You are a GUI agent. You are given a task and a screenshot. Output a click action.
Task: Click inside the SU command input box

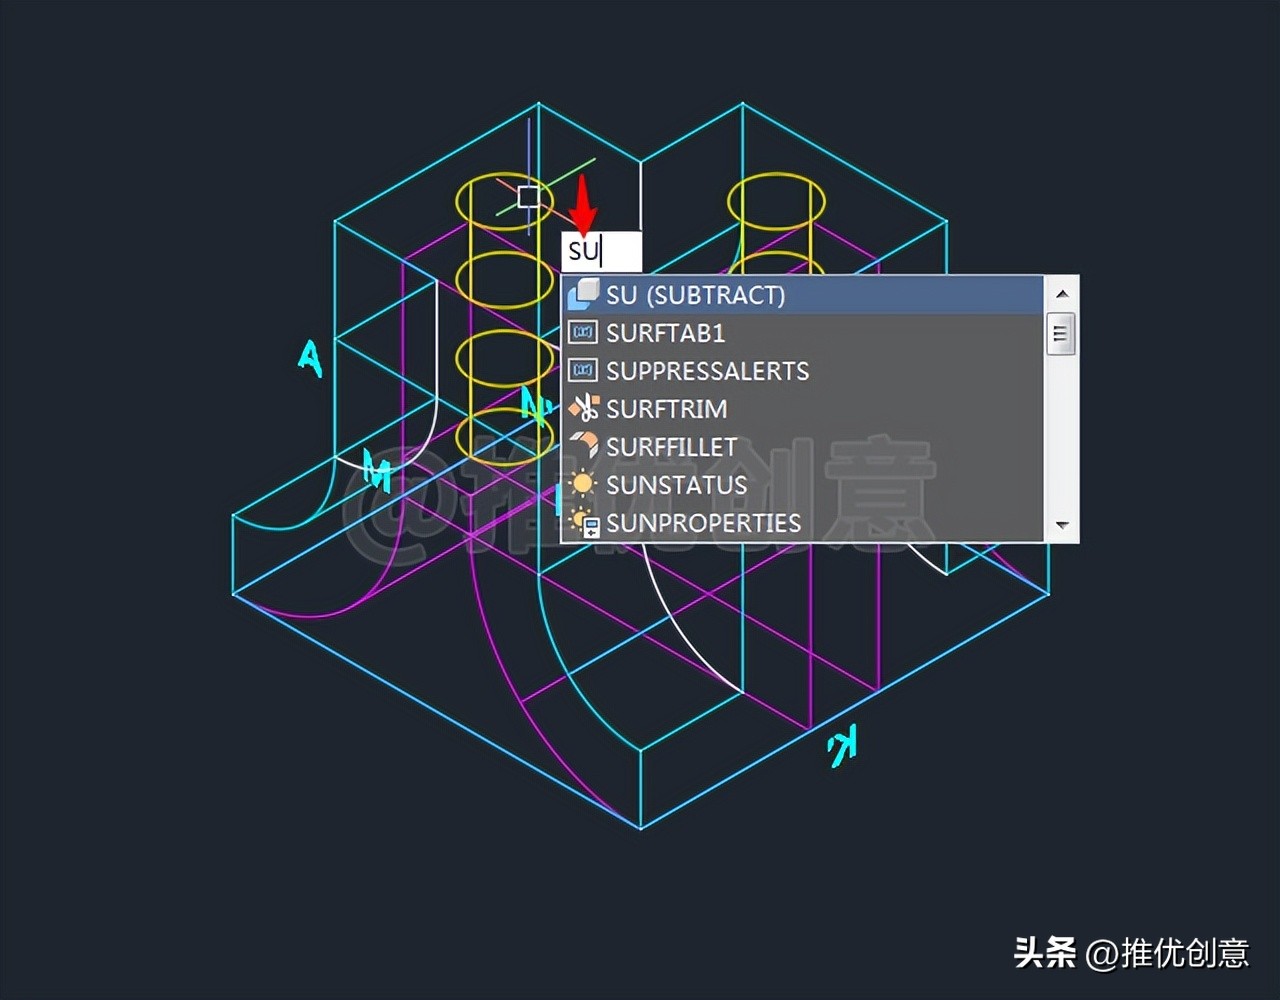tap(600, 252)
